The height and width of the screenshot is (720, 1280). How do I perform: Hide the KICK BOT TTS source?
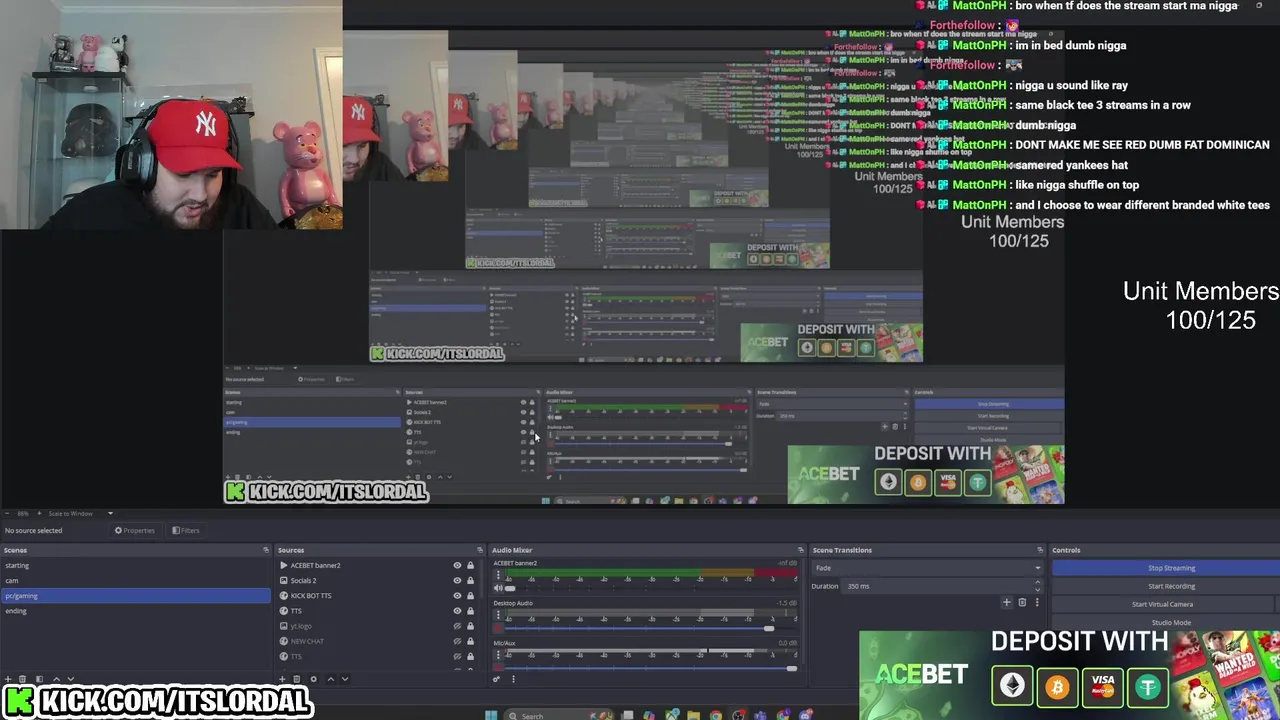[x=457, y=596]
